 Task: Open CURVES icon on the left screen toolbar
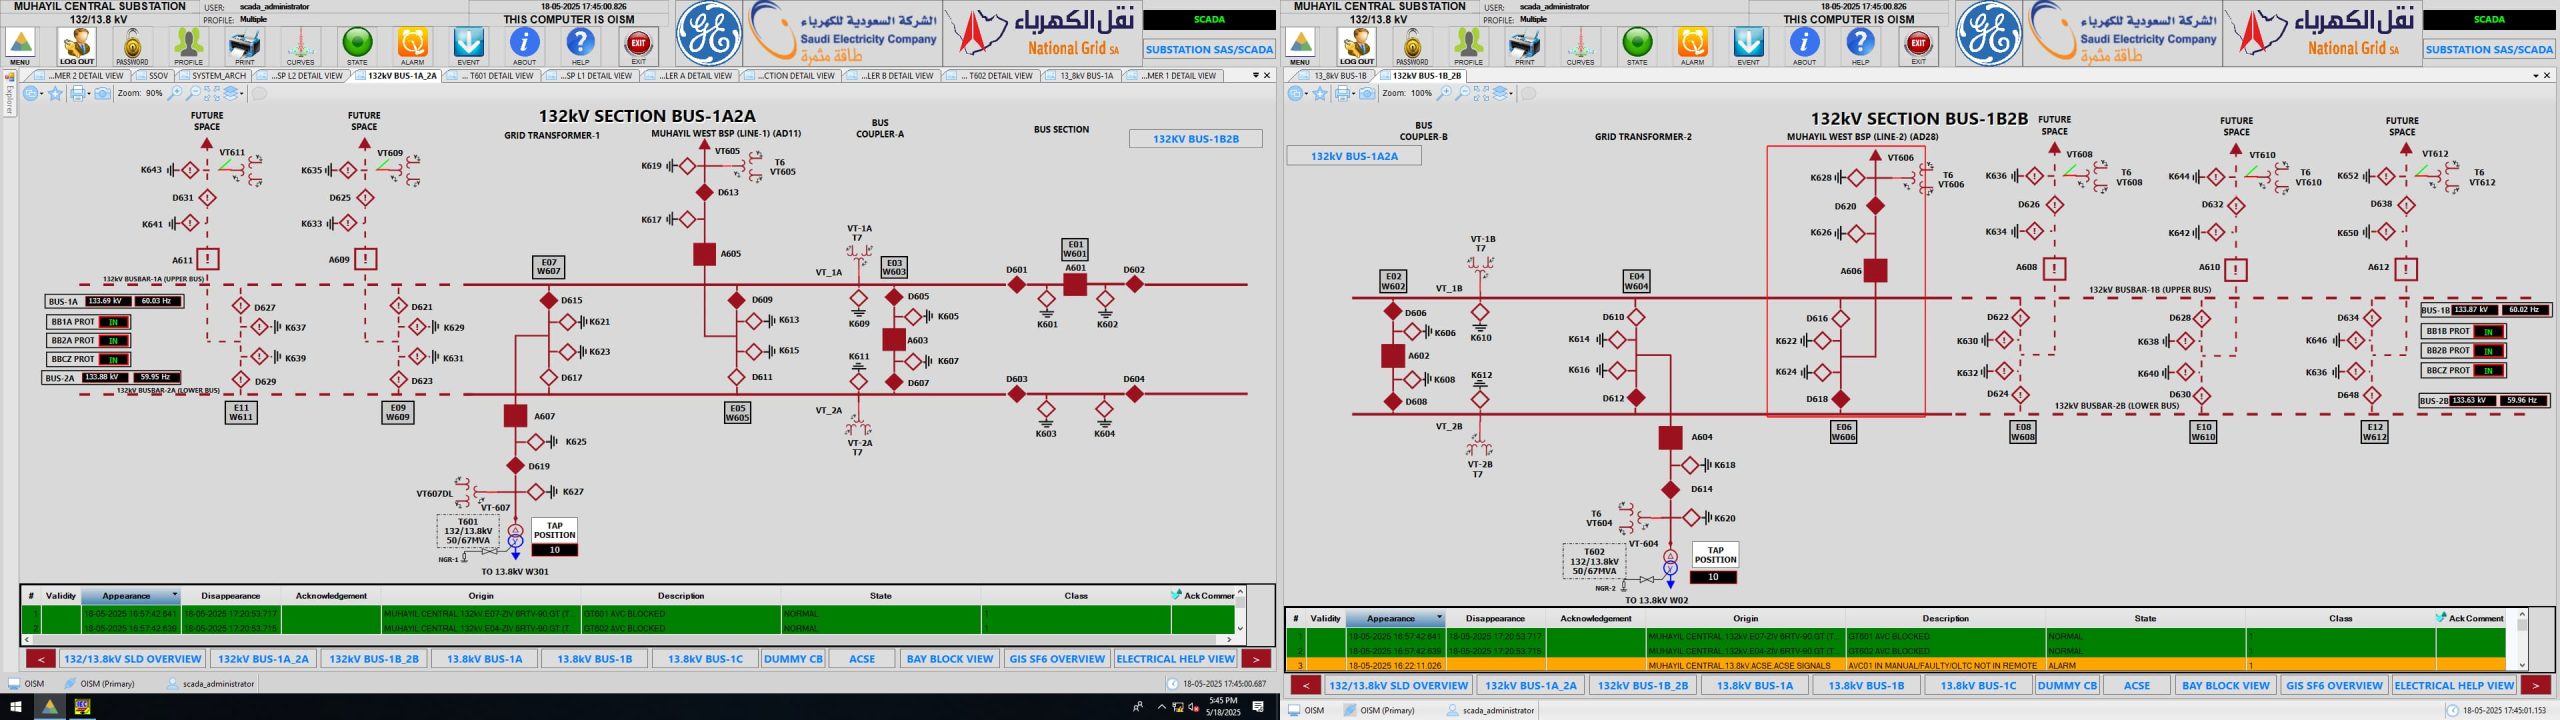(x=300, y=44)
